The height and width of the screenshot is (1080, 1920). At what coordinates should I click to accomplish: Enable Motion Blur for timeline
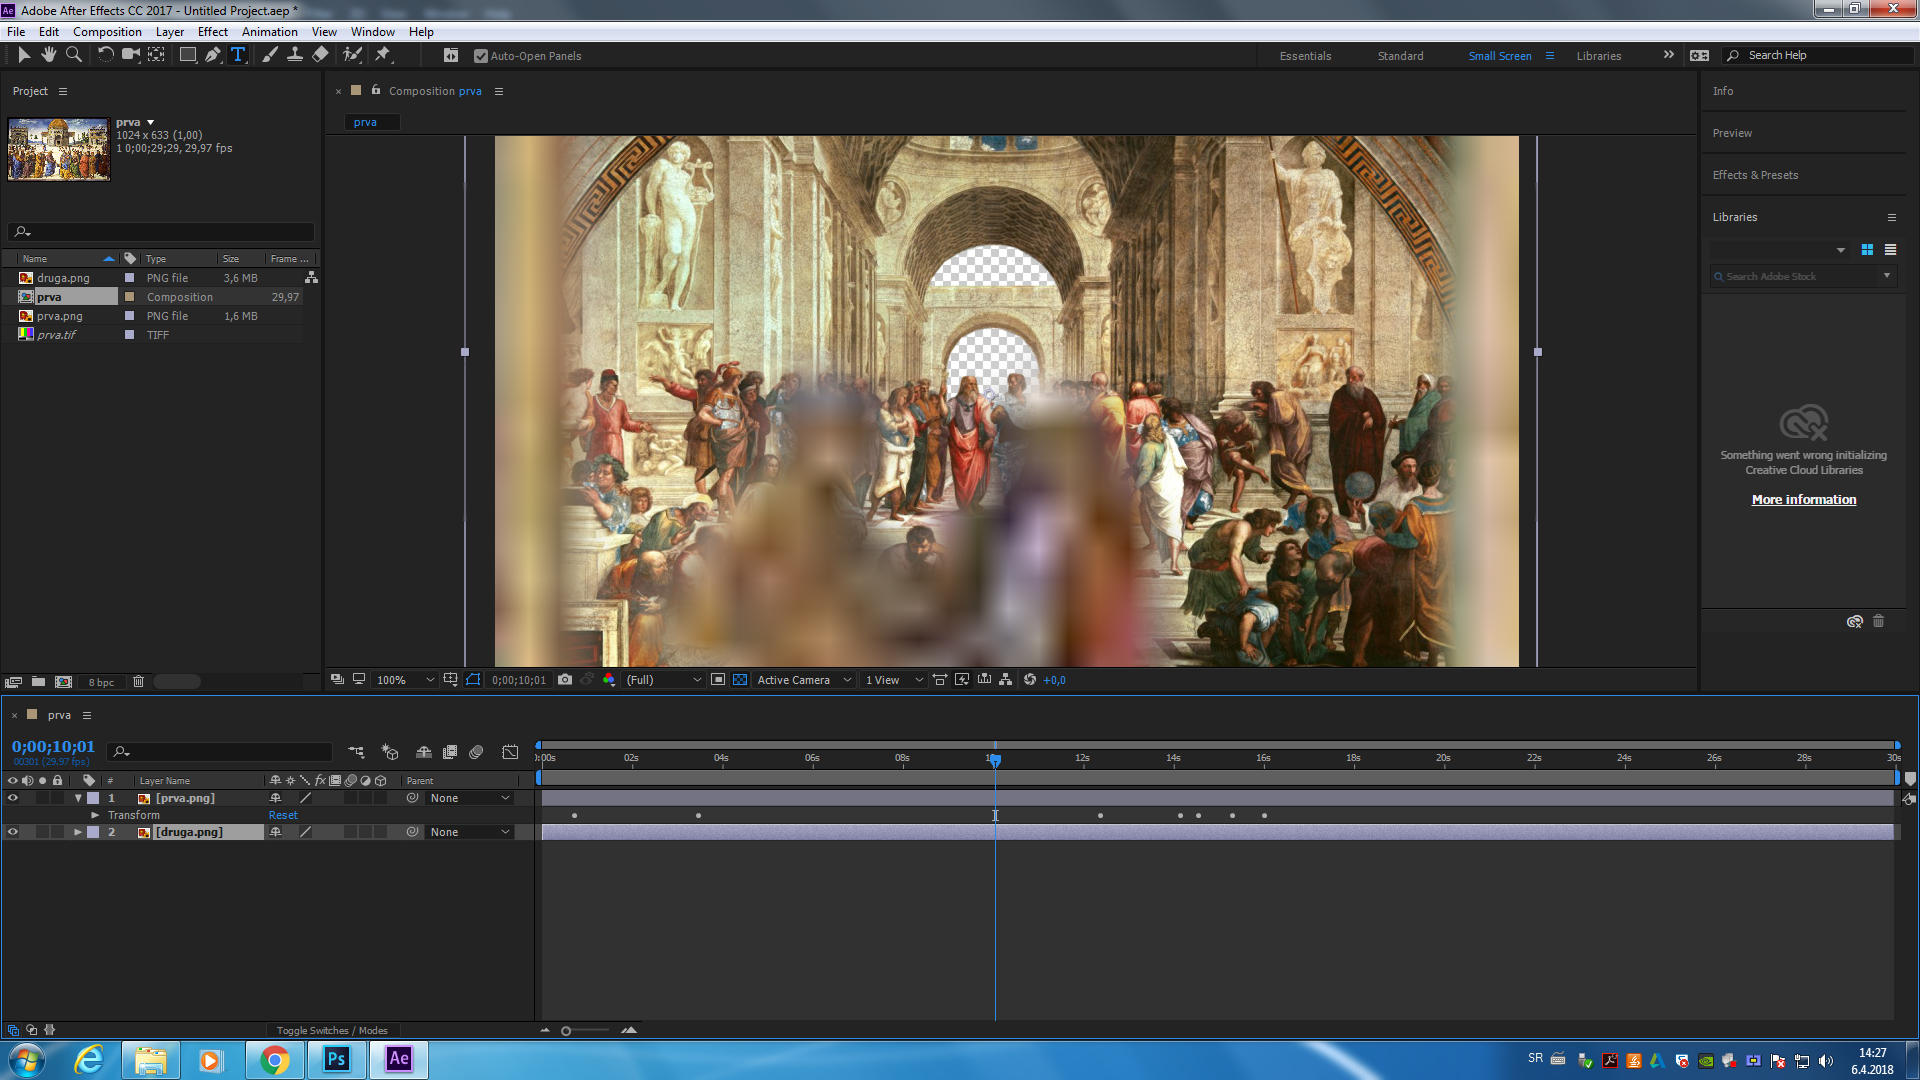click(x=476, y=752)
